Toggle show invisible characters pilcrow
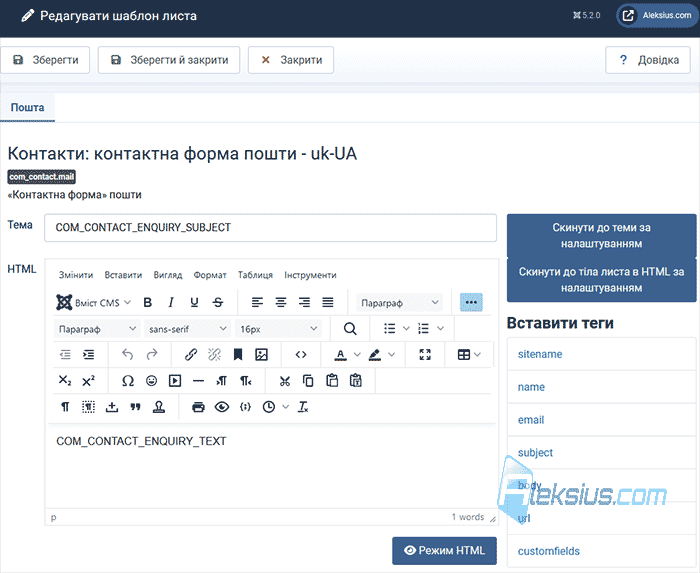 pos(65,407)
